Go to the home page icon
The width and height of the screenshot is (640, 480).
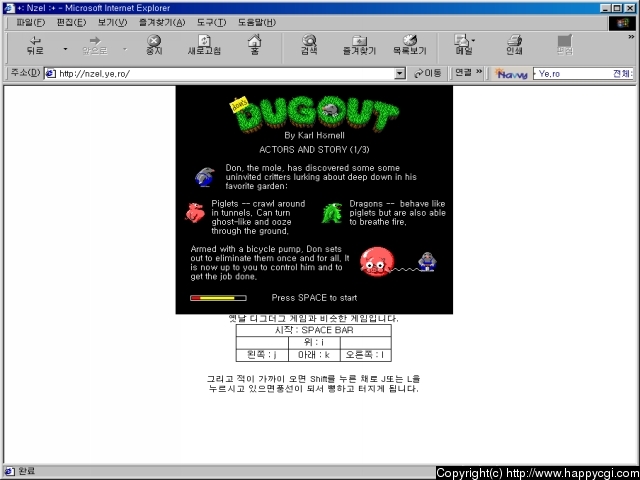click(254, 45)
